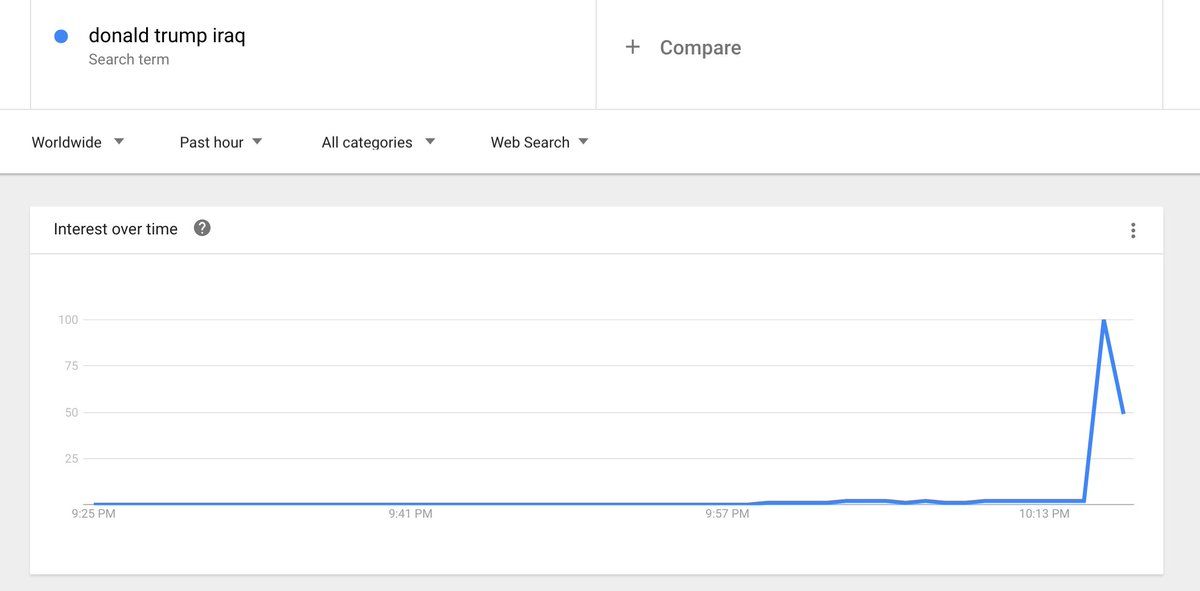Click the chart peak at value 100
This screenshot has width=1200, height=591.
(x=1103, y=320)
